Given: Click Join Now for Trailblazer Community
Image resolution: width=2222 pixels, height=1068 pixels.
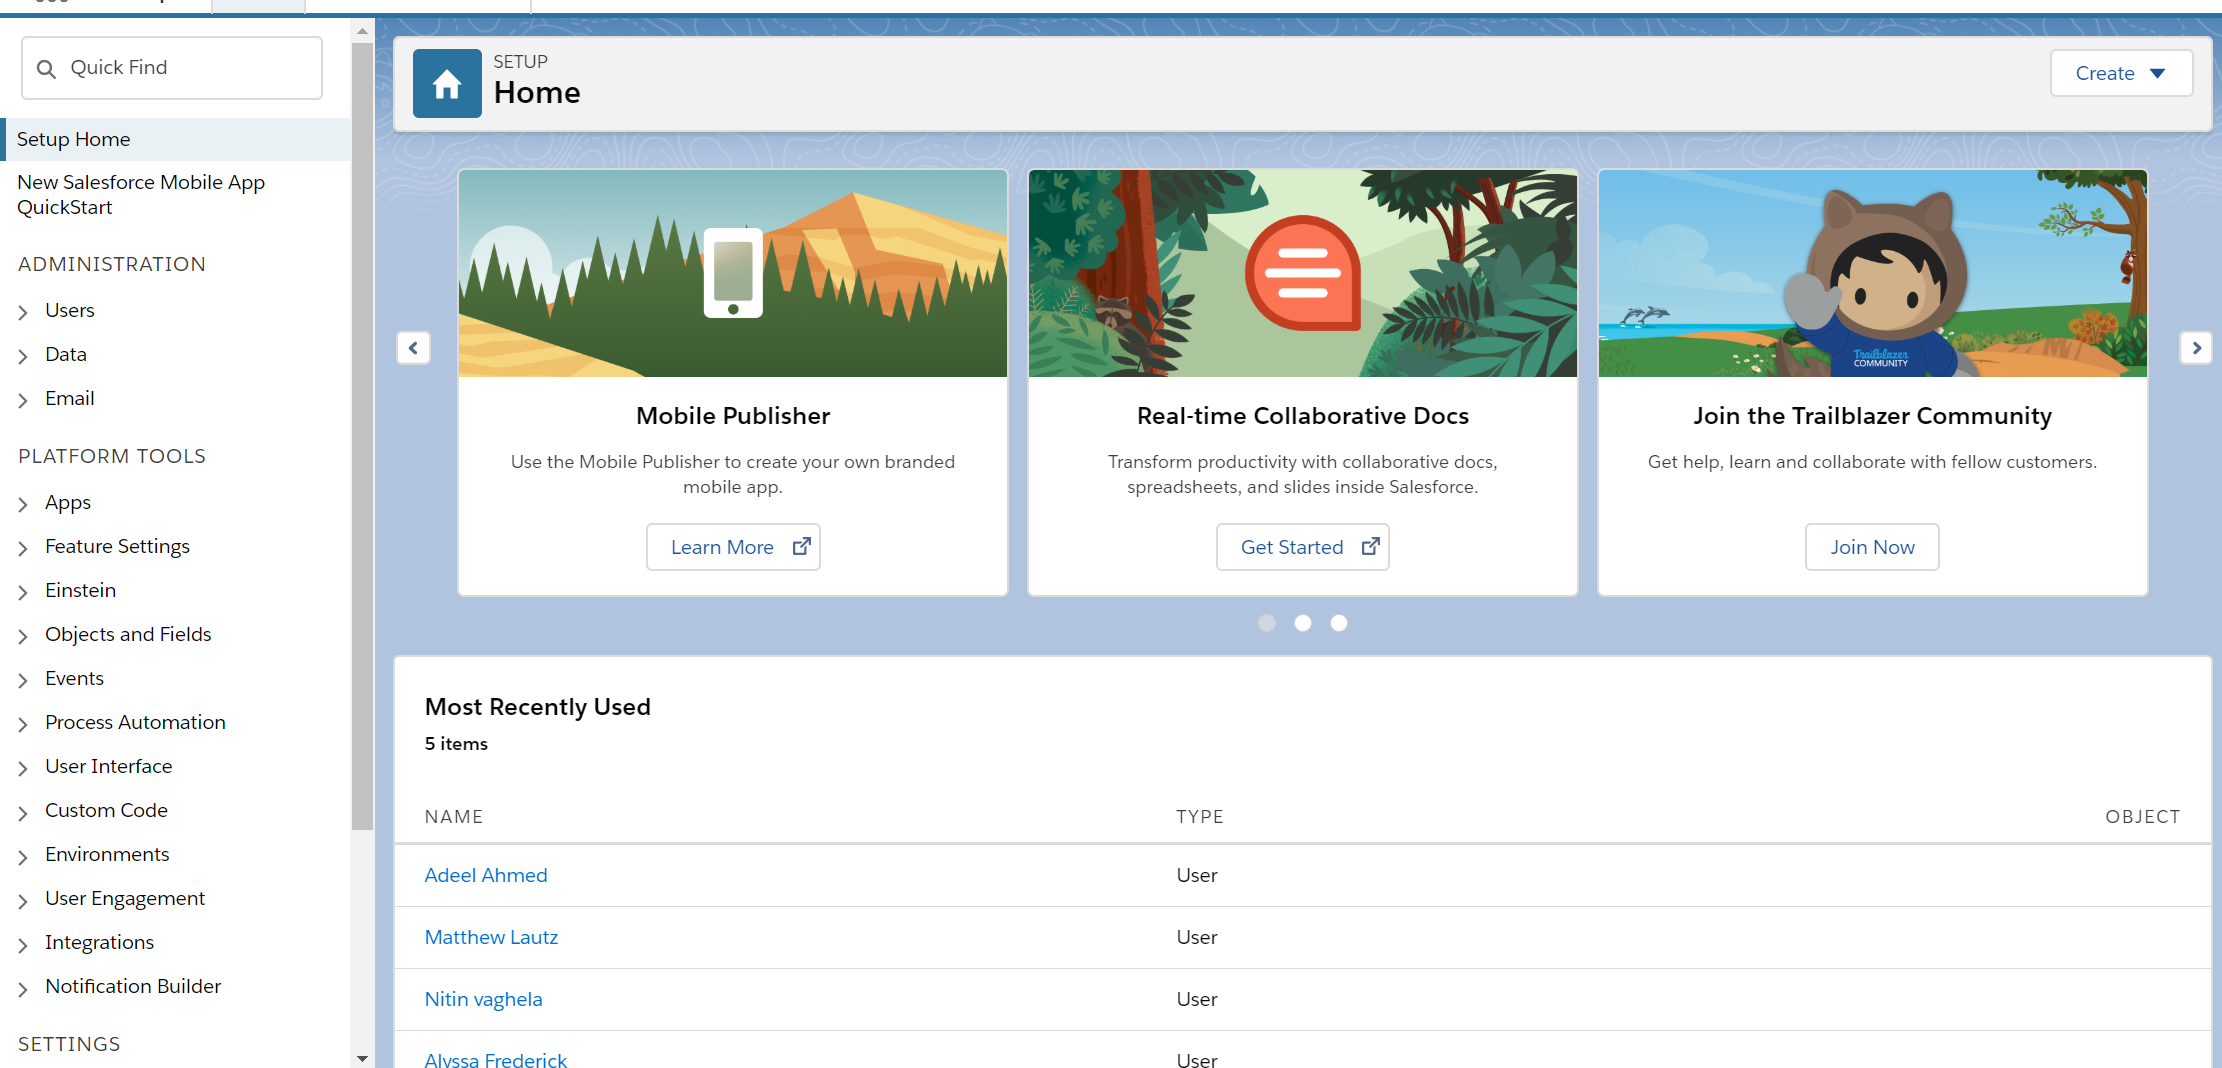Looking at the screenshot, I should (x=1872, y=547).
